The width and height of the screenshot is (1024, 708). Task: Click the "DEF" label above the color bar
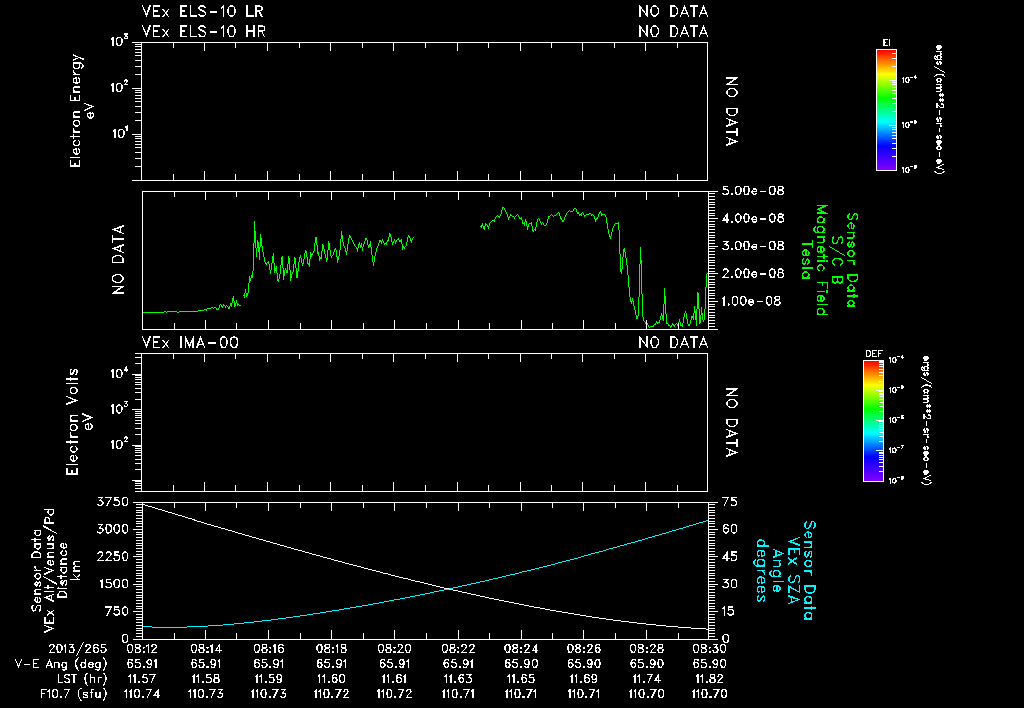(x=873, y=354)
